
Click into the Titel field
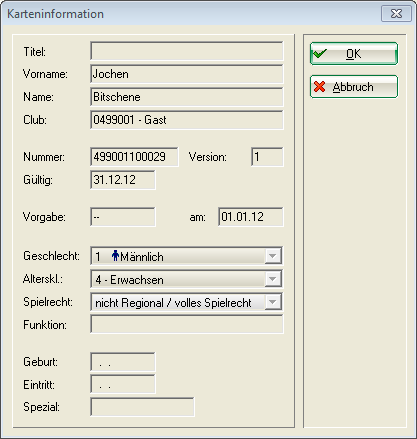187,51
